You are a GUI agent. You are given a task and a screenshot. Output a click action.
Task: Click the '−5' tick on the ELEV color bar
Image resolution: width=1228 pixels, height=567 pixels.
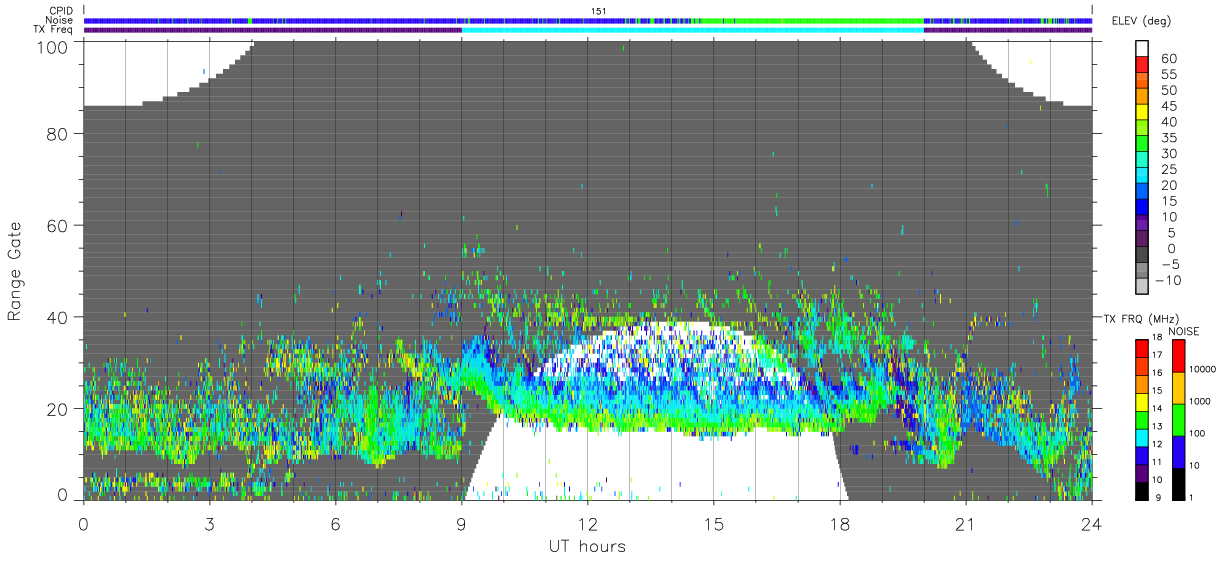1169,264
